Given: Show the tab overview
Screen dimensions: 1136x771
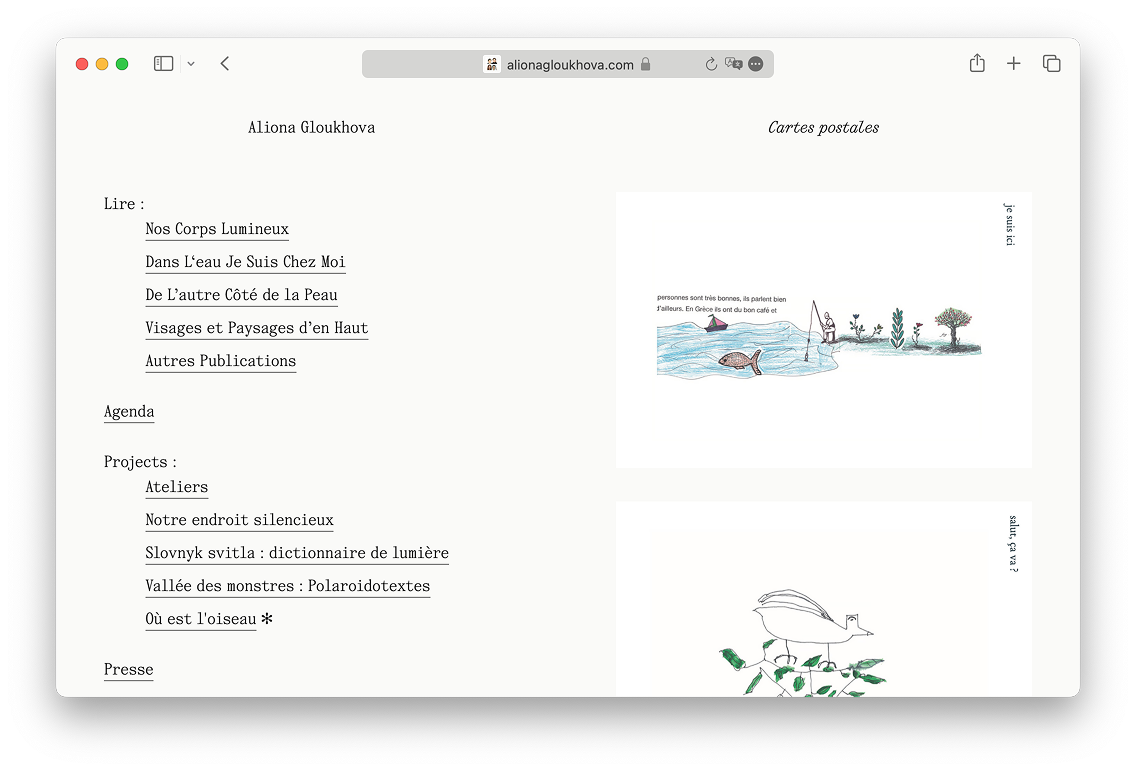Looking at the screenshot, I should coord(1051,64).
